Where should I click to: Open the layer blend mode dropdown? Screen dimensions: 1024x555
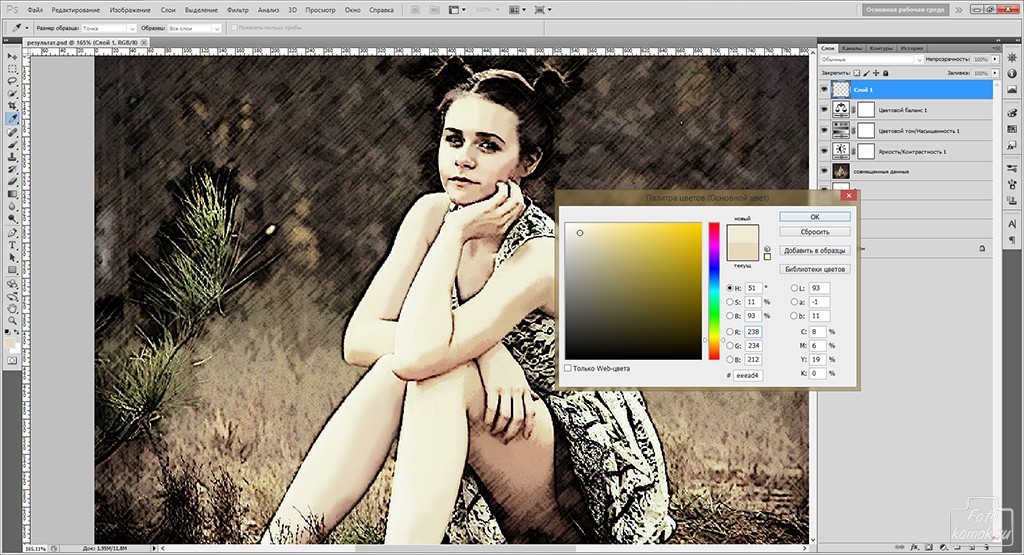(868, 60)
